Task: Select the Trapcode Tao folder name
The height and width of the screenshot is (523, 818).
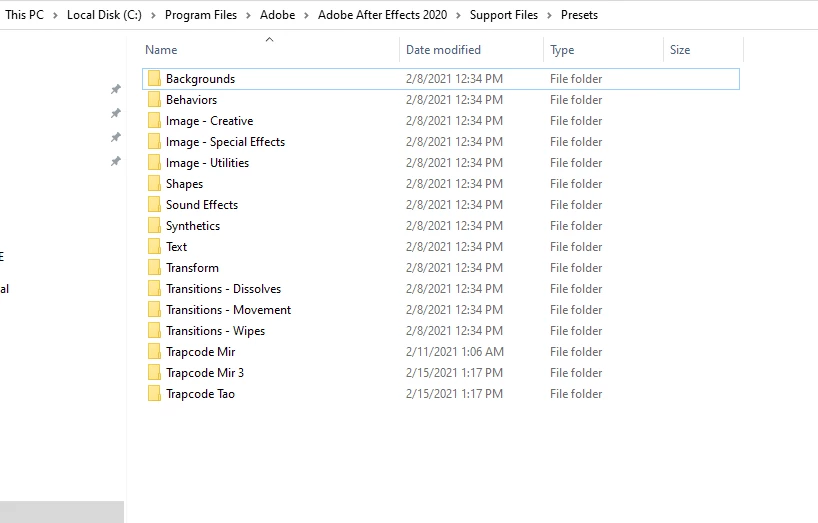Action: 200,394
